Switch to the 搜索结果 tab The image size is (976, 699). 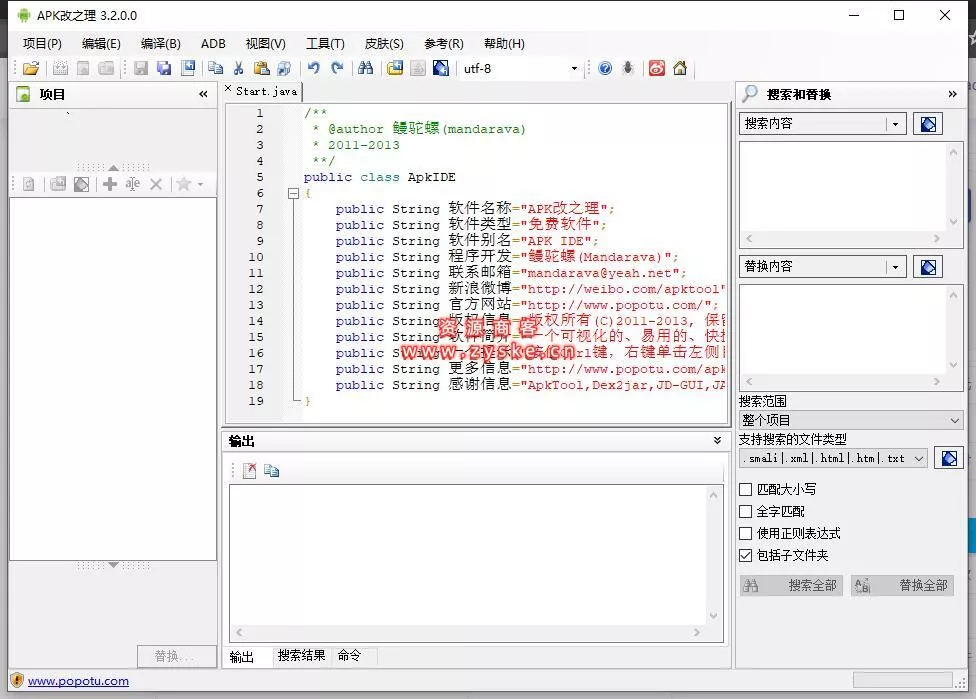(x=301, y=656)
